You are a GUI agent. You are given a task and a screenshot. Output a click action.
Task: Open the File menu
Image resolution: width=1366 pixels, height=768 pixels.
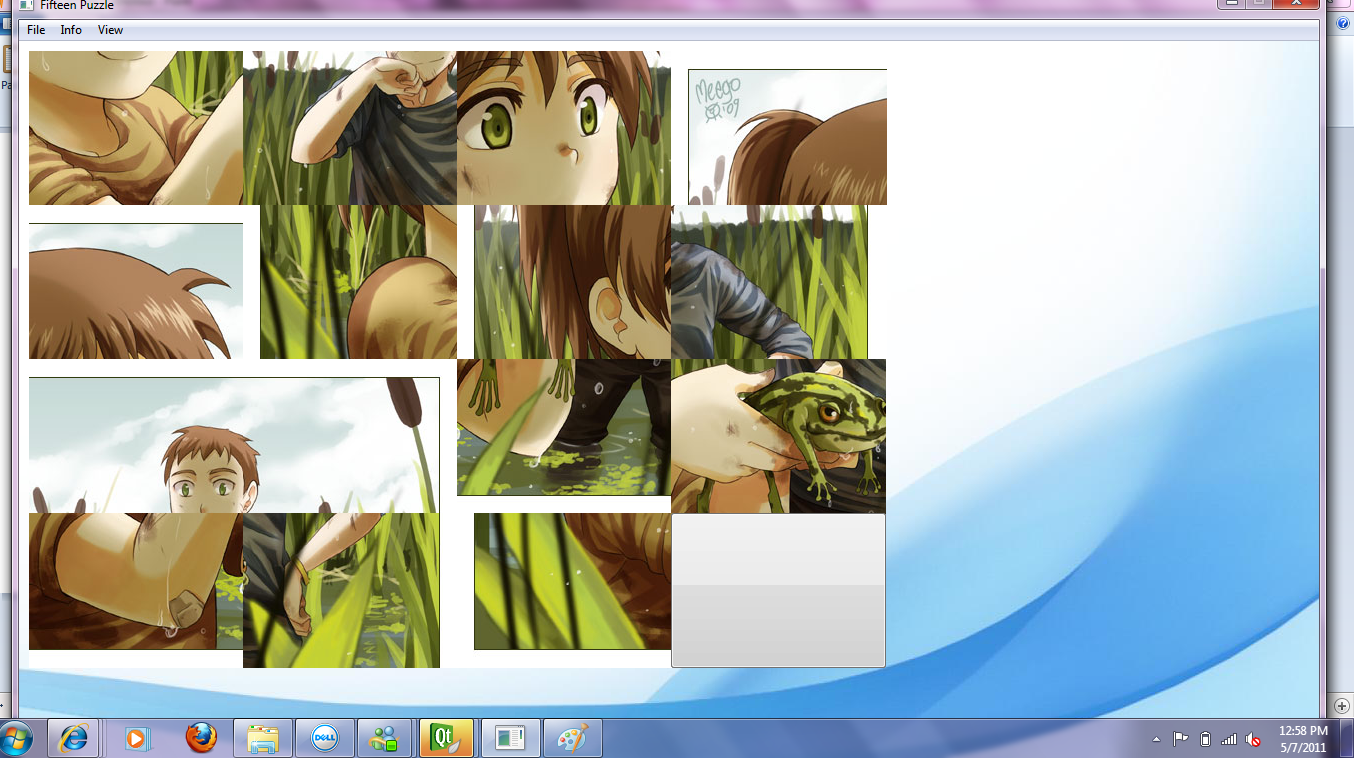click(x=36, y=30)
